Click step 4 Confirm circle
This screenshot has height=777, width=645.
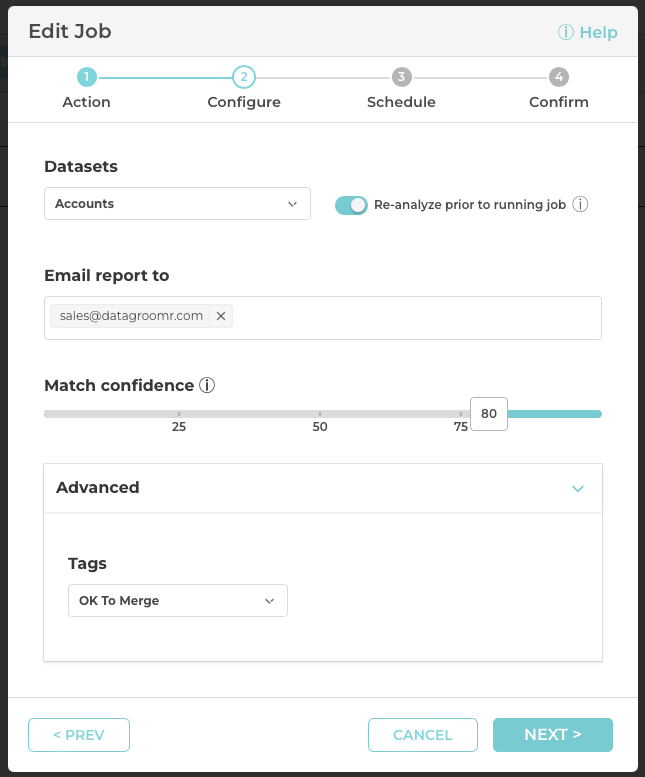(559, 77)
